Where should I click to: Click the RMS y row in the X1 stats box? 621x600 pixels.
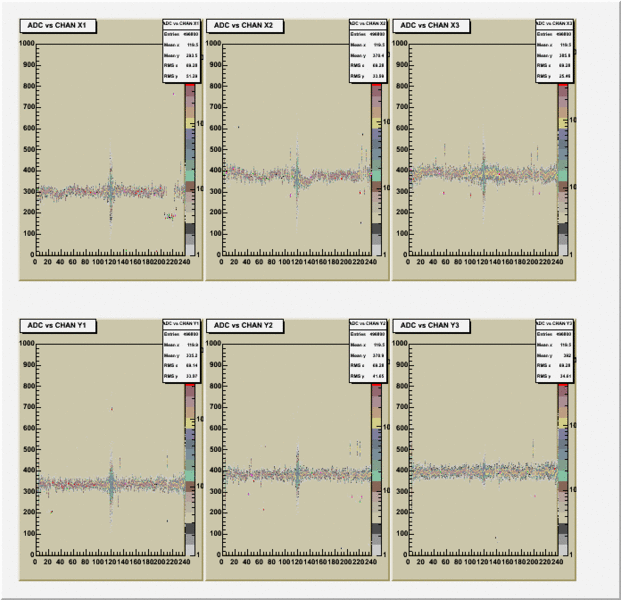coord(181,76)
